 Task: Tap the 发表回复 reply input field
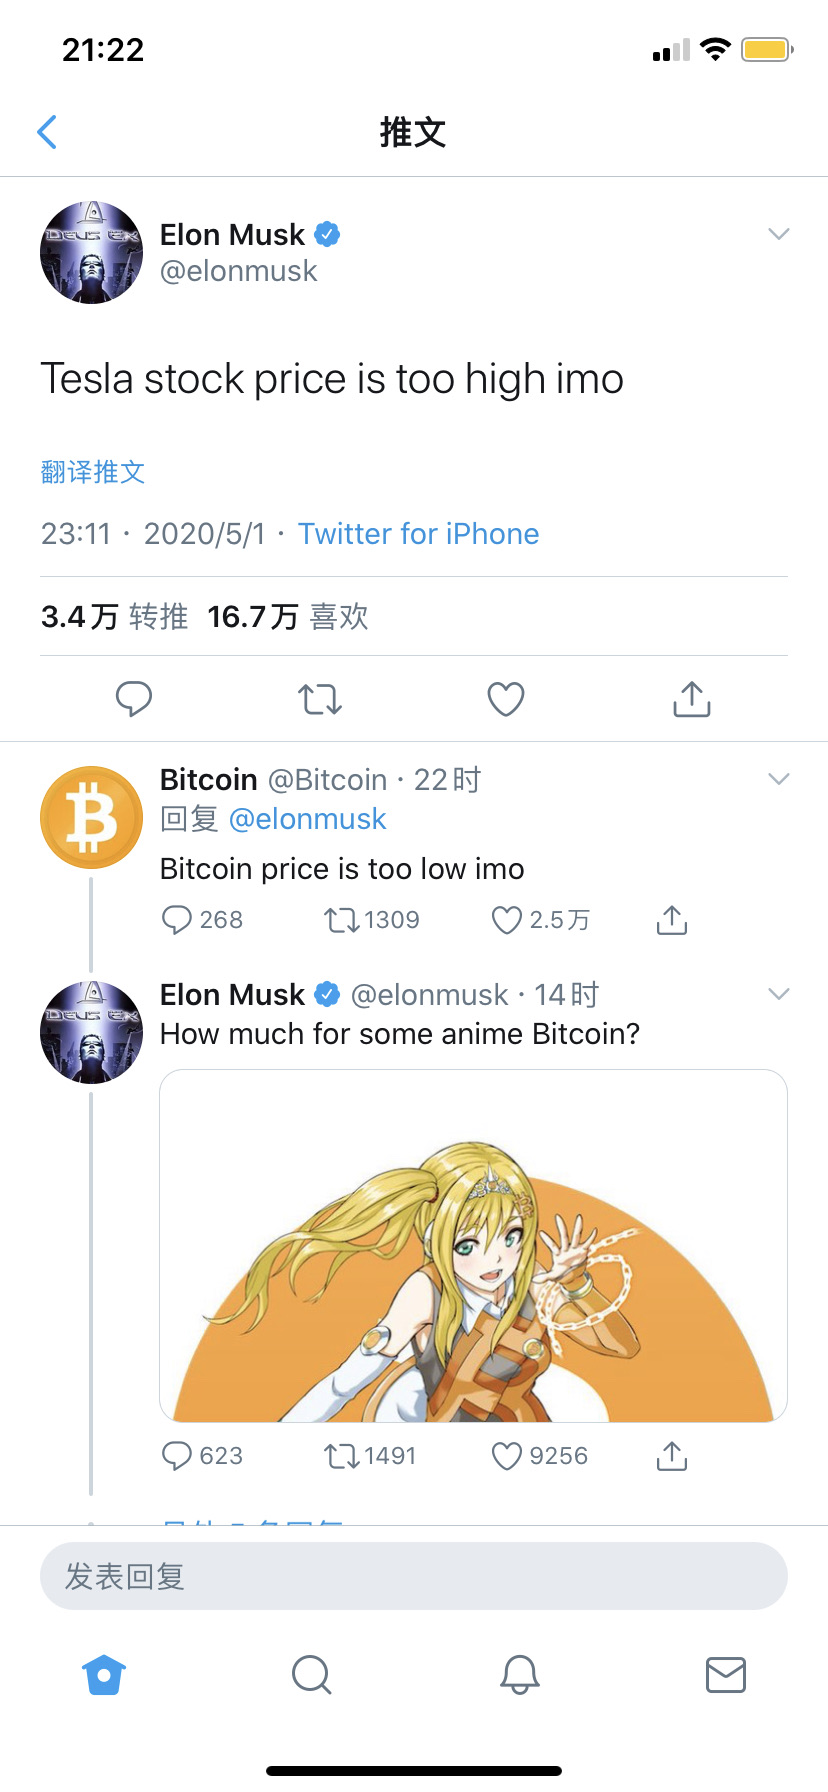(x=413, y=1576)
